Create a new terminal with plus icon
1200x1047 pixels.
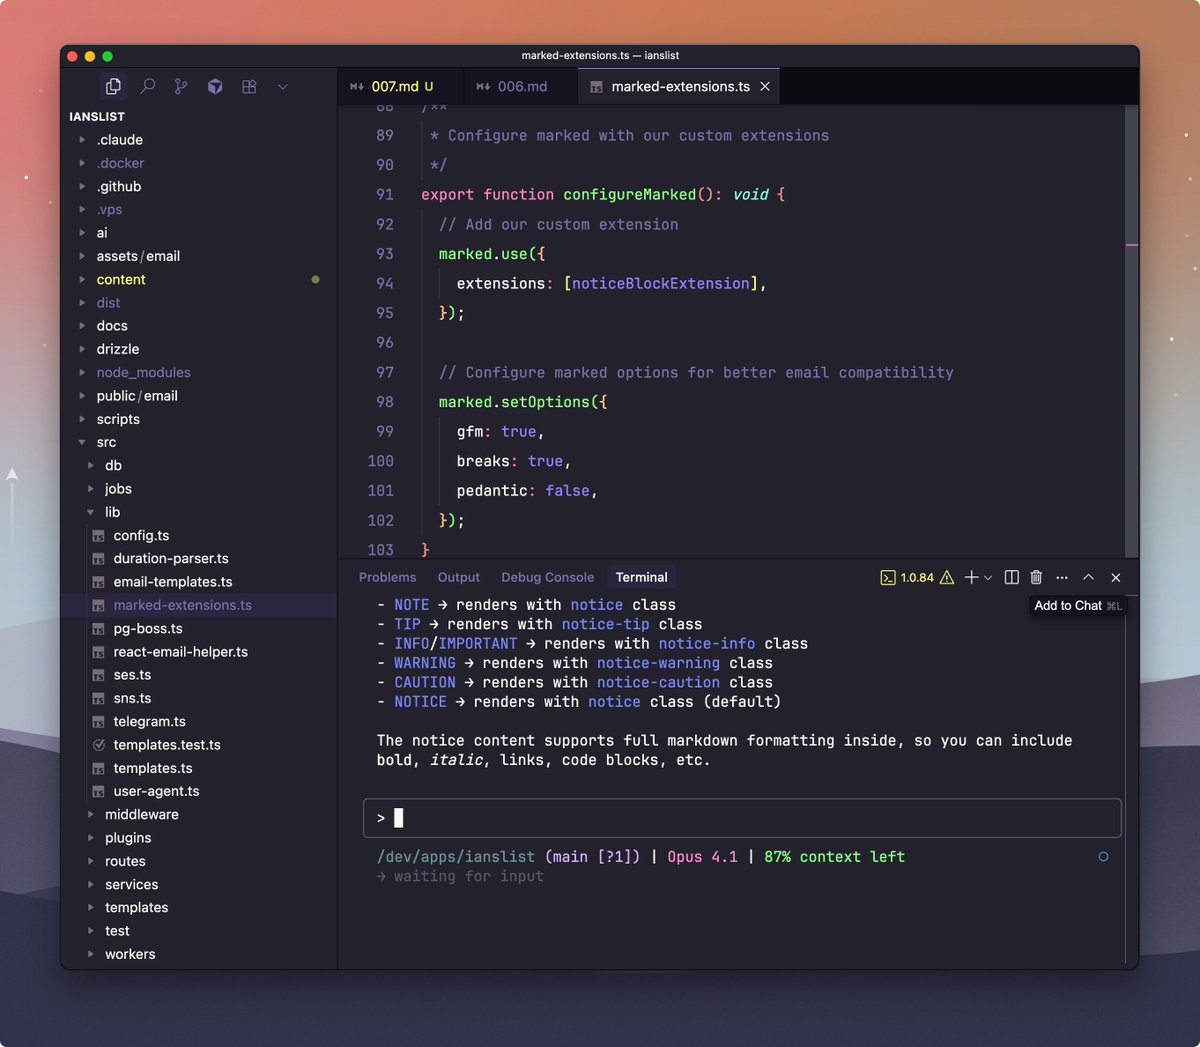coord(971,578)
